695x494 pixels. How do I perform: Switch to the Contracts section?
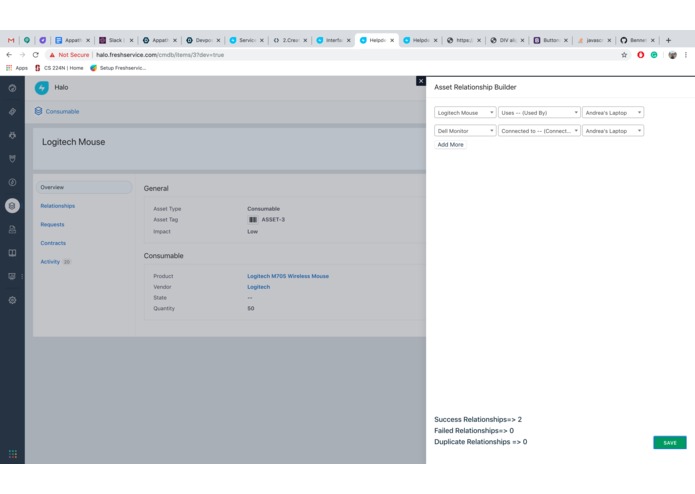pyautogui.click(x=53, y=243)
